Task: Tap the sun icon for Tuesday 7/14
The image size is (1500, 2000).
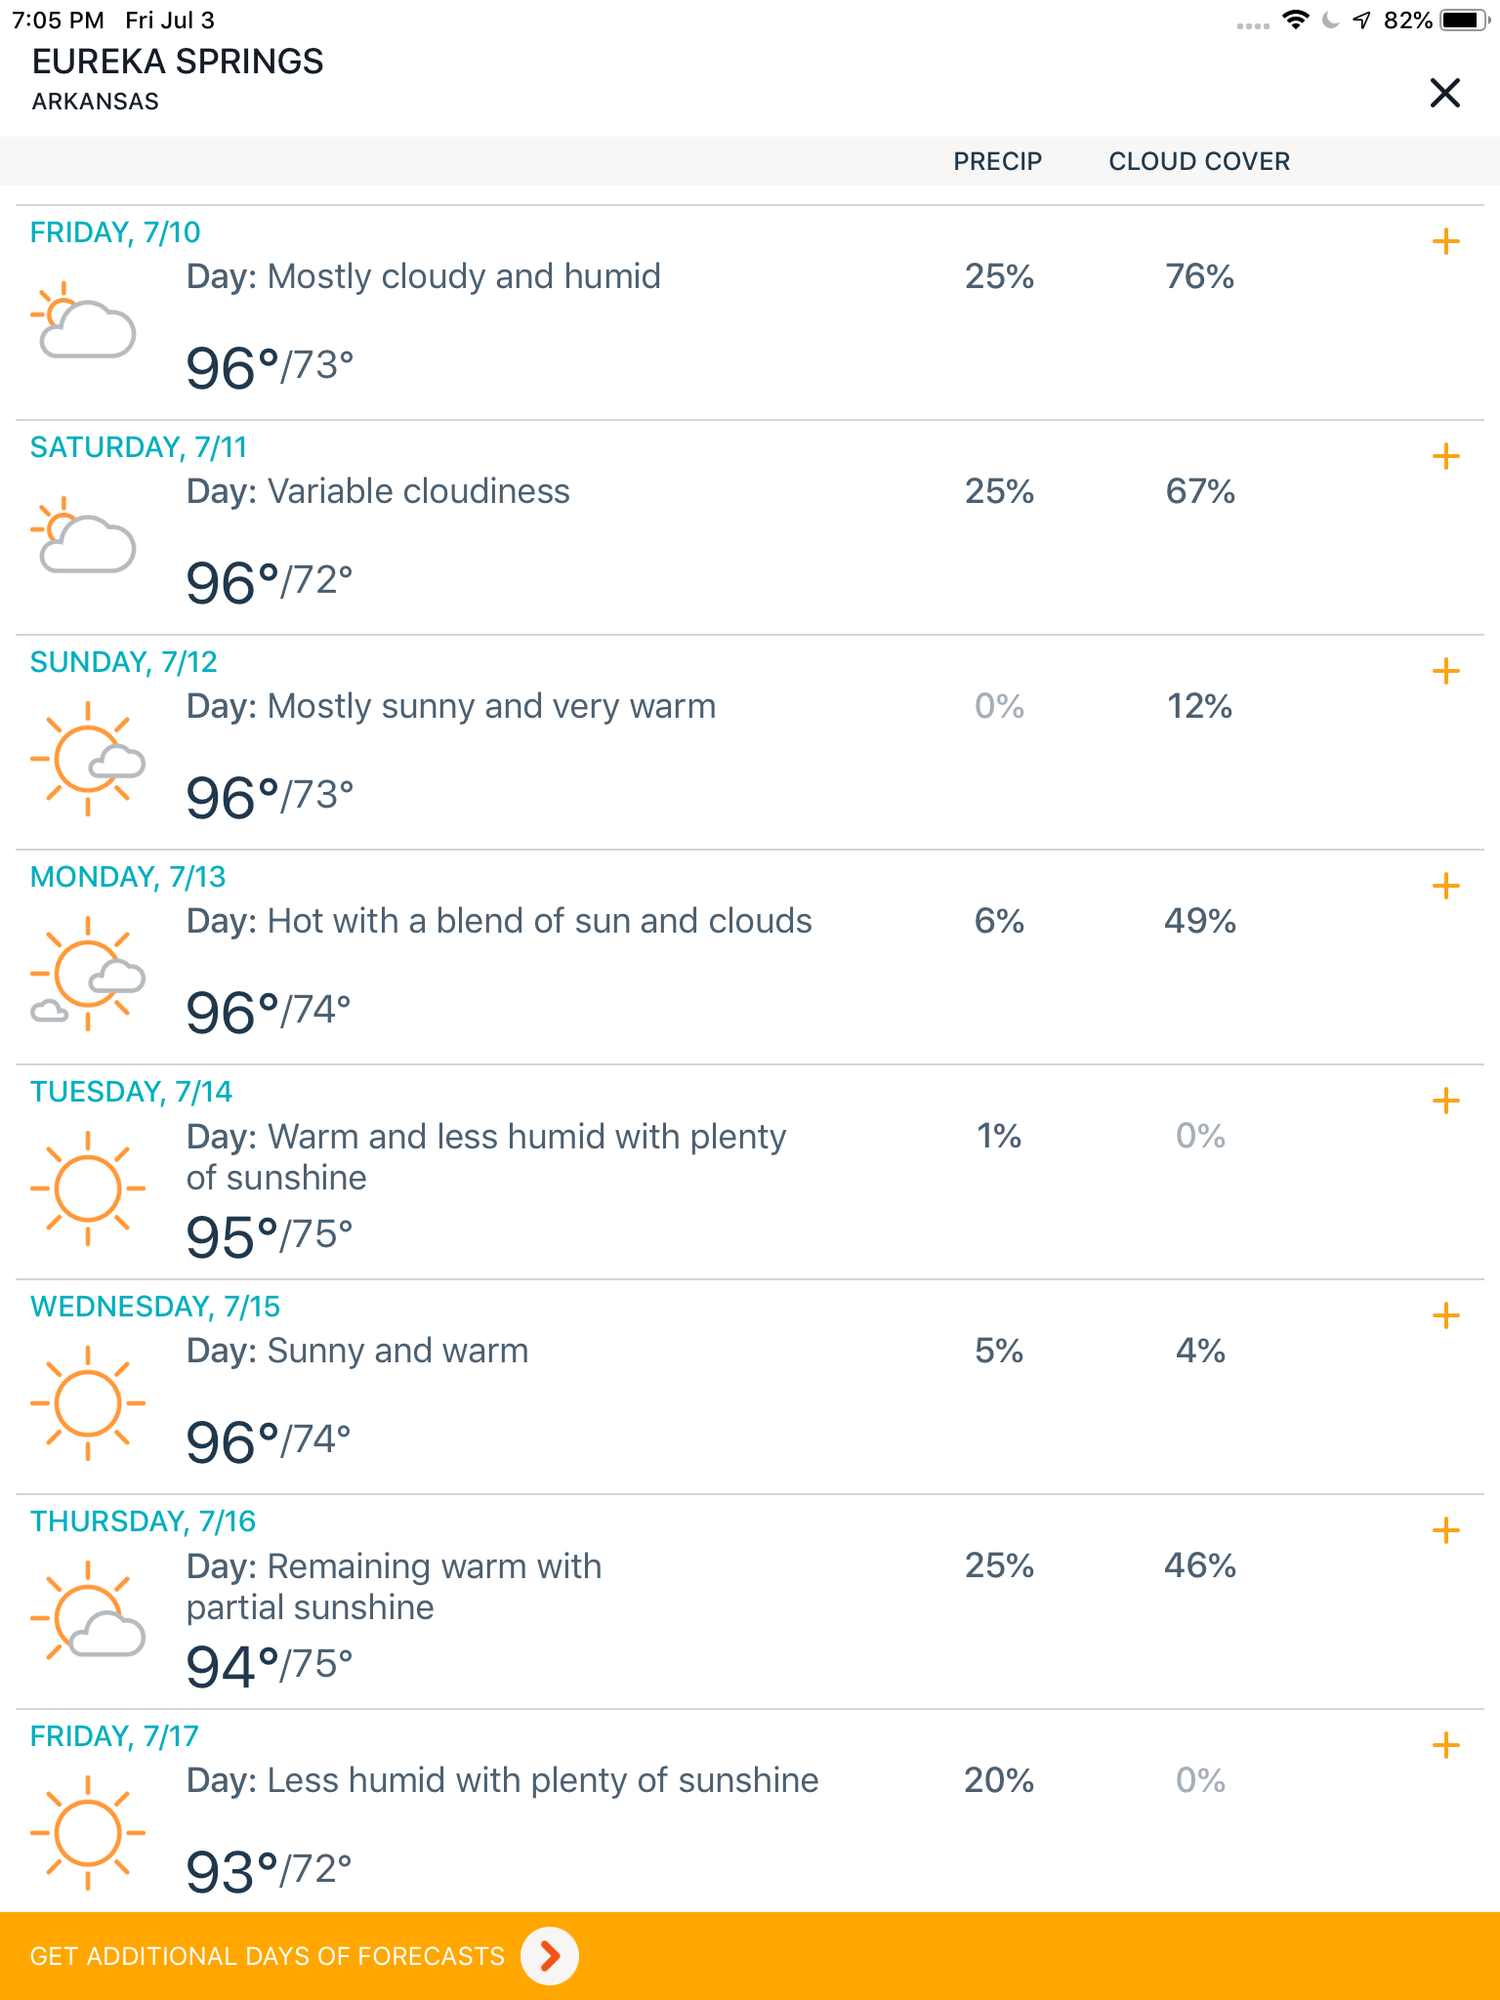Action: (x=87, y=1189)
